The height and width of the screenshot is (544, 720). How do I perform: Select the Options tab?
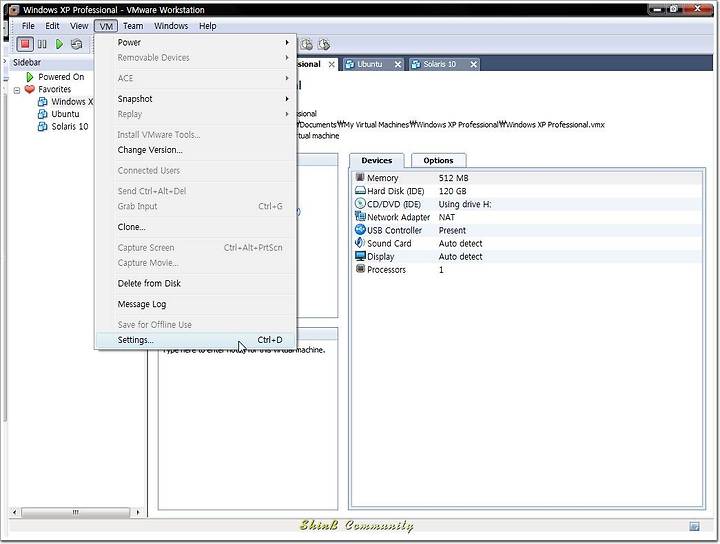(x=439, y=160)
